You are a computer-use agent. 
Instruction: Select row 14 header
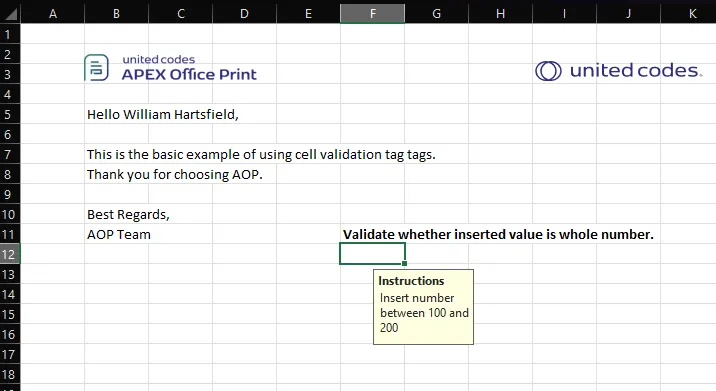10,294
